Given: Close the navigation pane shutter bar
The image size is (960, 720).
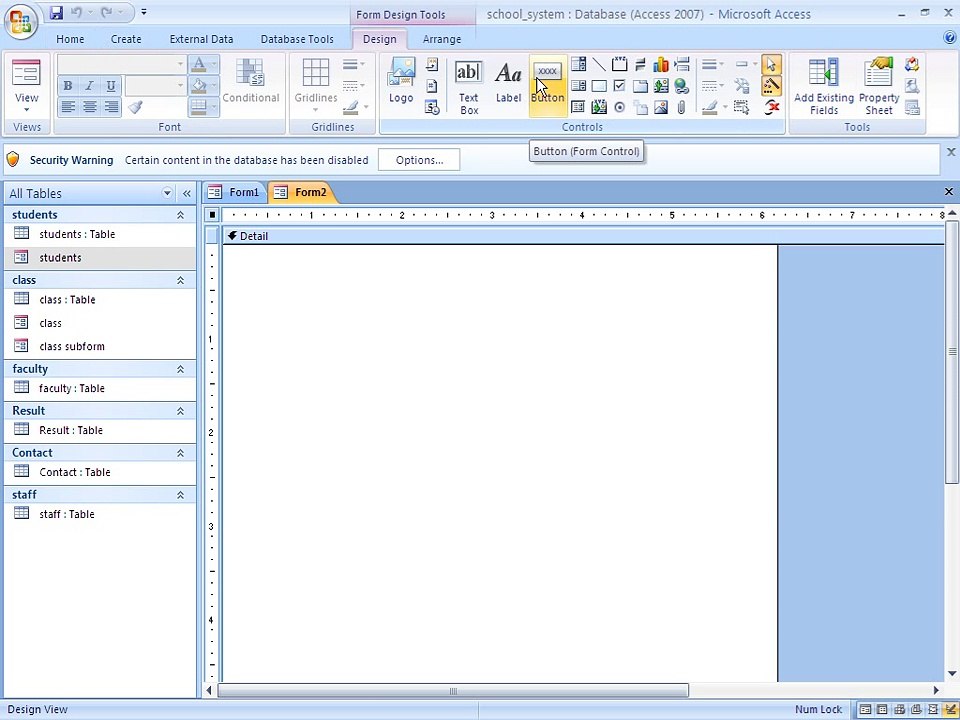Looking at the screenshot, I should [x=187, y=193].
